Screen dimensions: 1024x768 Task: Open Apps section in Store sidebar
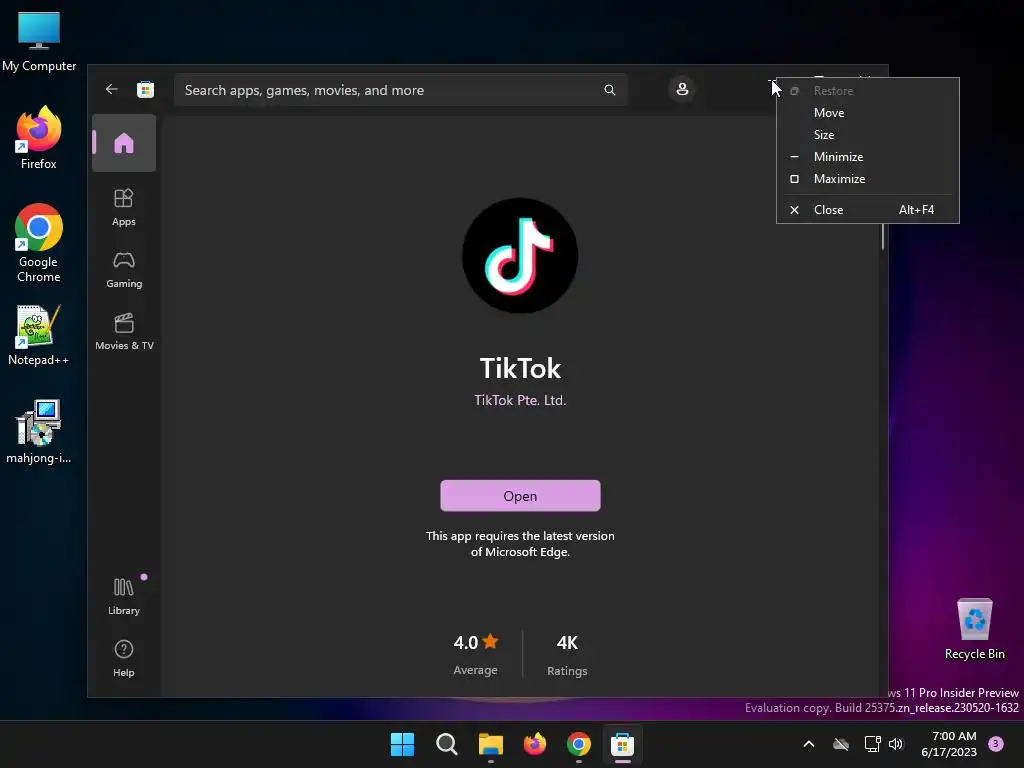[124, 208]
